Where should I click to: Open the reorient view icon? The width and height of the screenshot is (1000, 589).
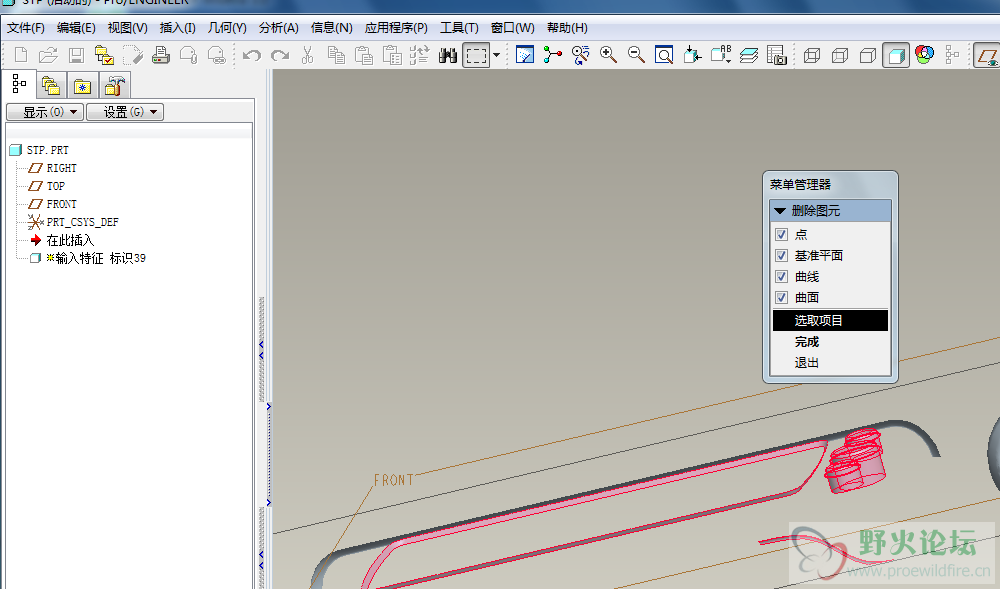(x=692, y=55)
